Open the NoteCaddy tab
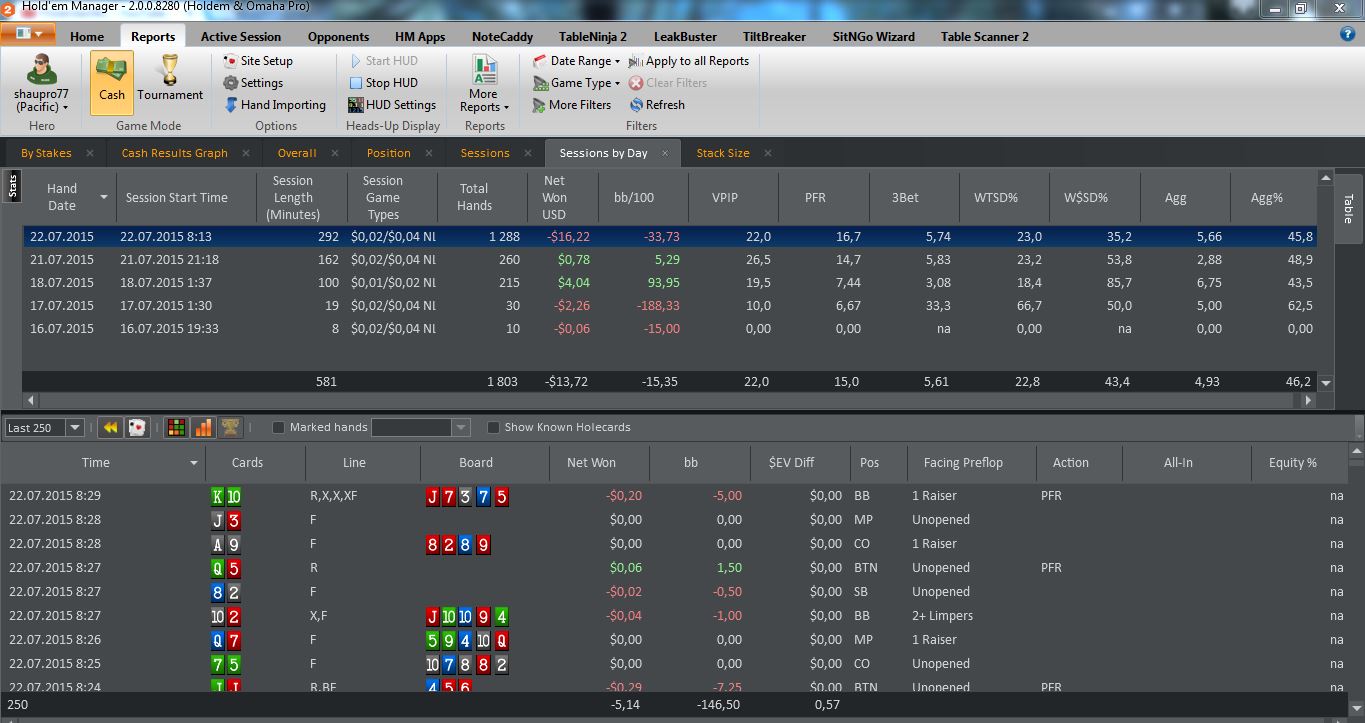Viewport: 1365px width, 723px height. pos(502,37)
